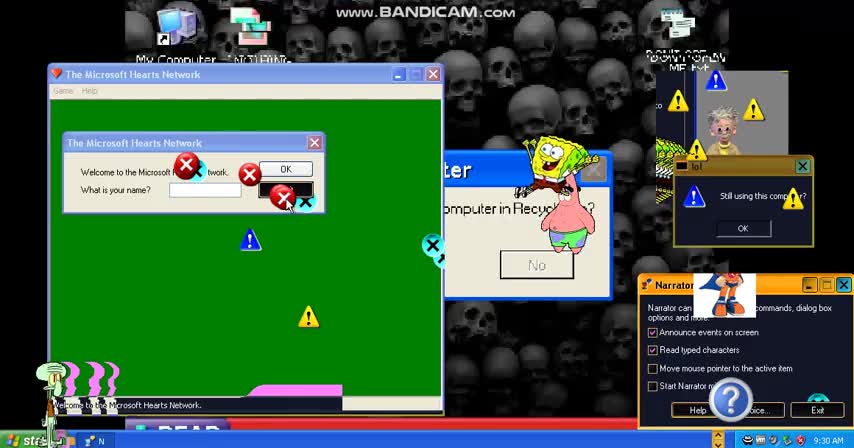Close the 'lol' message dialog
The image size is (854, 448).
click(802, 167)
